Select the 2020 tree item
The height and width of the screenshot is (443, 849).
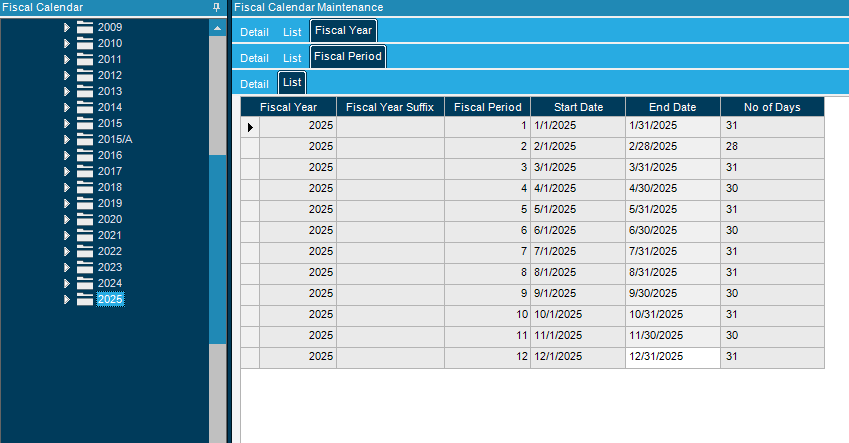109,219
